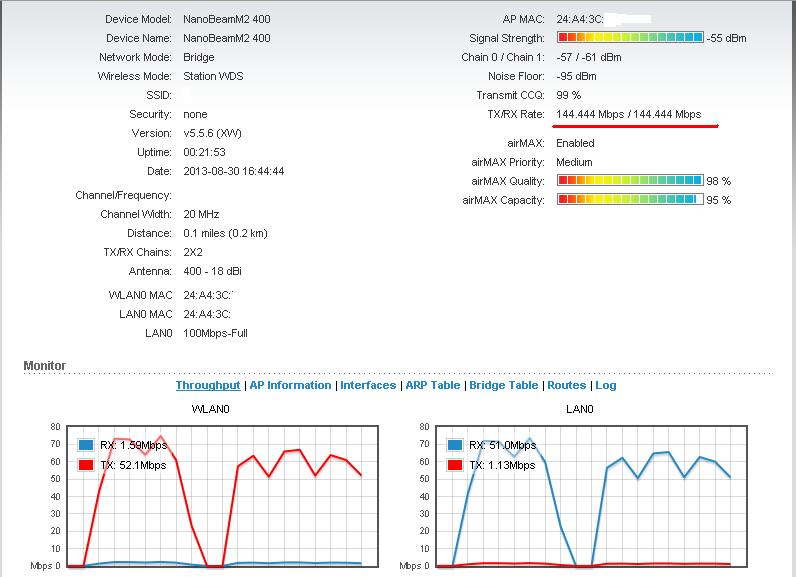Click the Signal Strength colored bar

pyautogui.click(x=629, y=38)
